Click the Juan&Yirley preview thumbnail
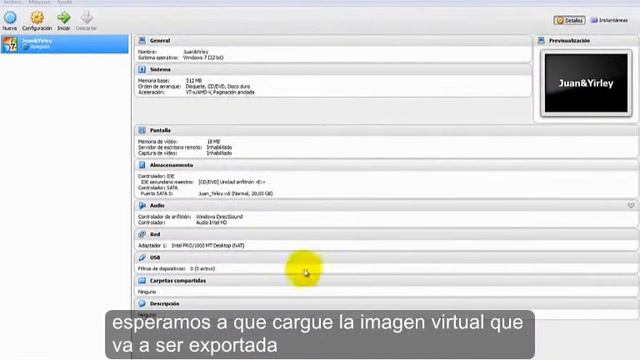Image resolution: width=640 pixels, height=360 pixels. 586,83
